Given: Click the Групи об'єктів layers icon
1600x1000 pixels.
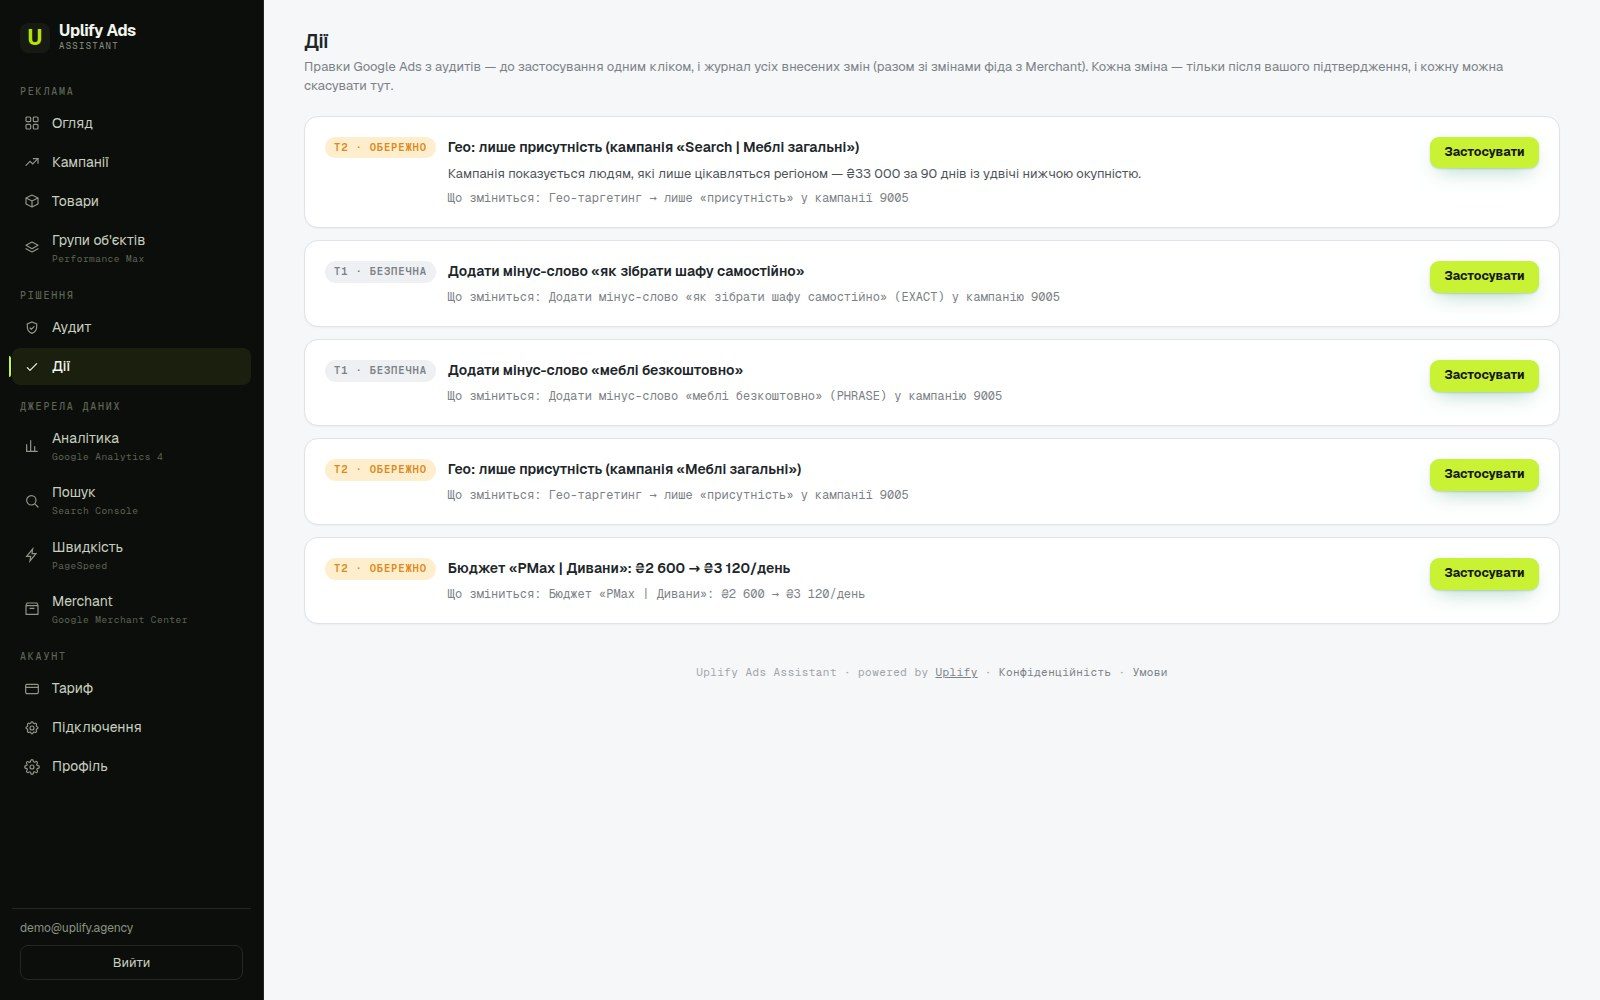Looking at the screenshot, I should click(32, 247).
